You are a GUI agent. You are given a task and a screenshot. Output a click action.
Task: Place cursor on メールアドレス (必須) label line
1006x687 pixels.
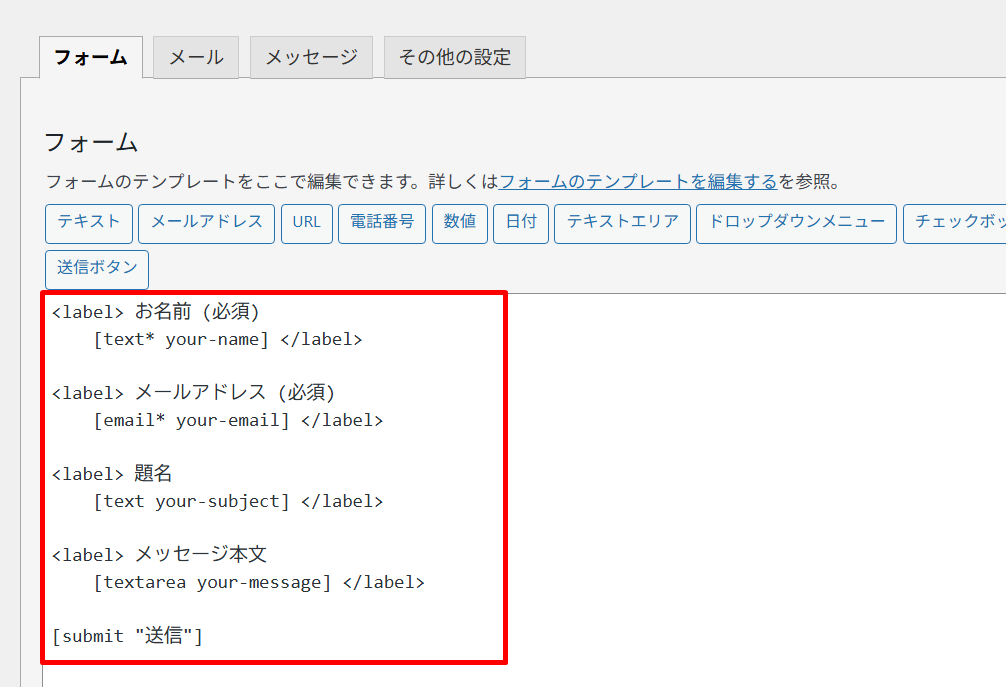pos(194,393)
